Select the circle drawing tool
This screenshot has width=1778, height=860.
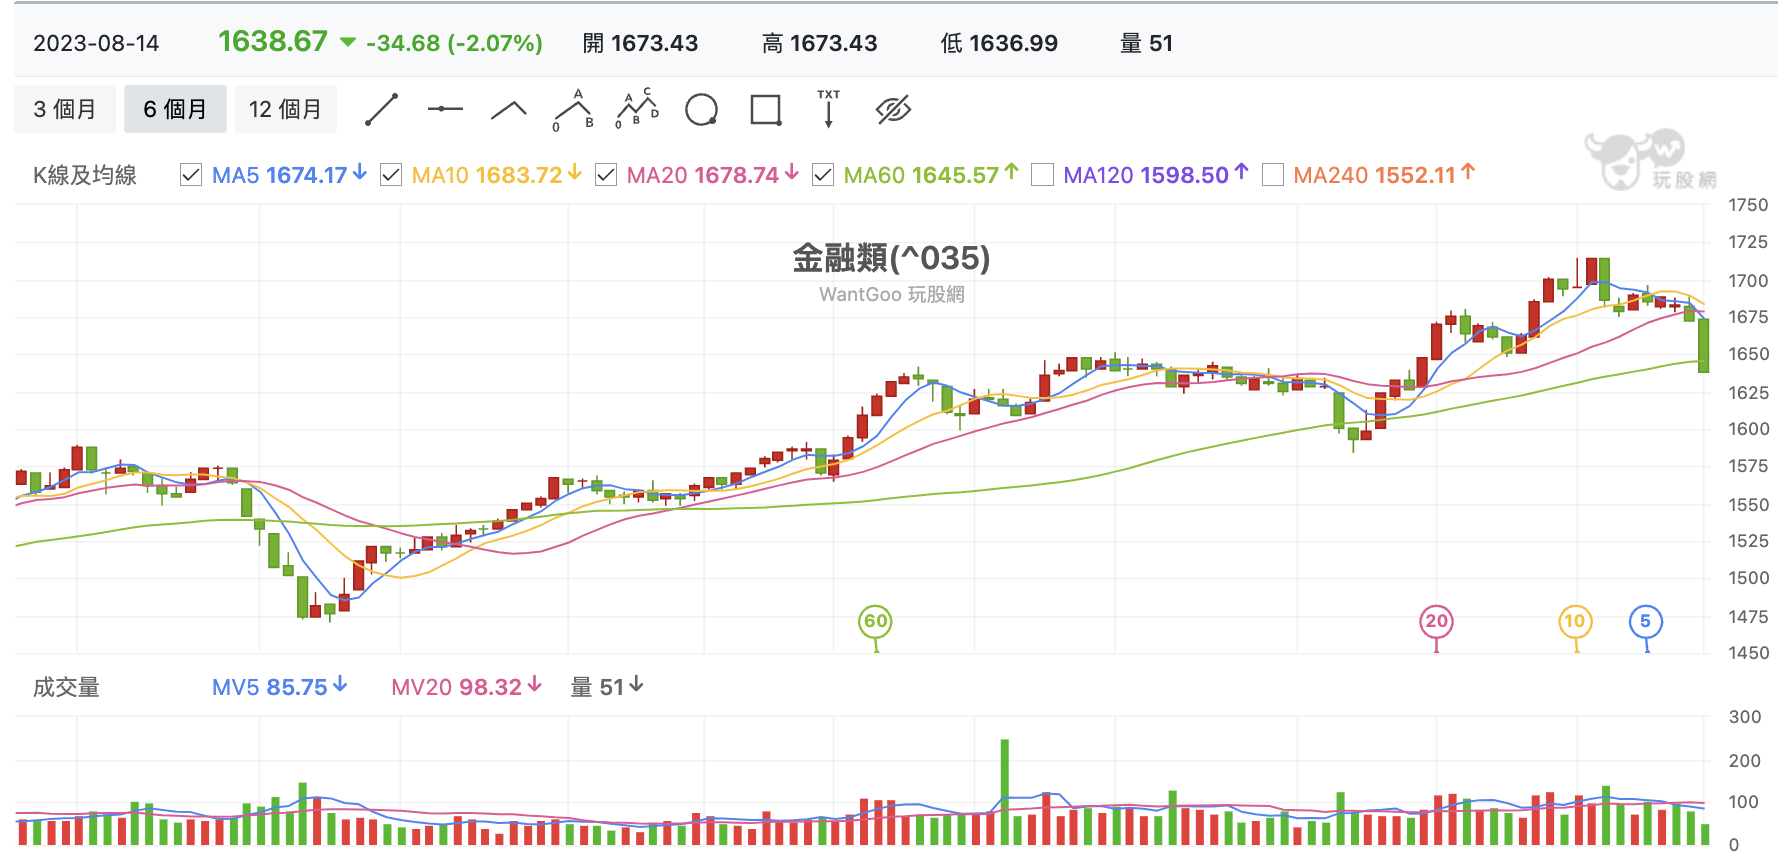coord(702,109)
